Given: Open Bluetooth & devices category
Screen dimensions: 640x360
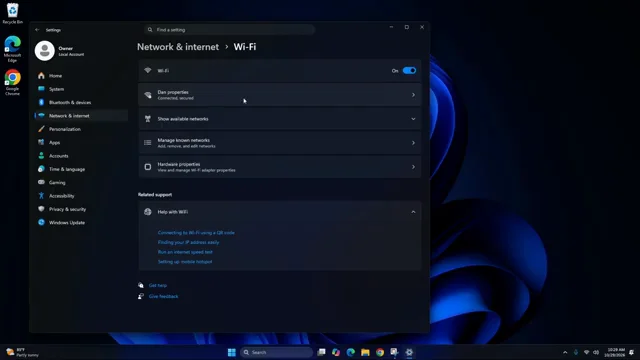Looking at the screenshot, I should 81,102.
